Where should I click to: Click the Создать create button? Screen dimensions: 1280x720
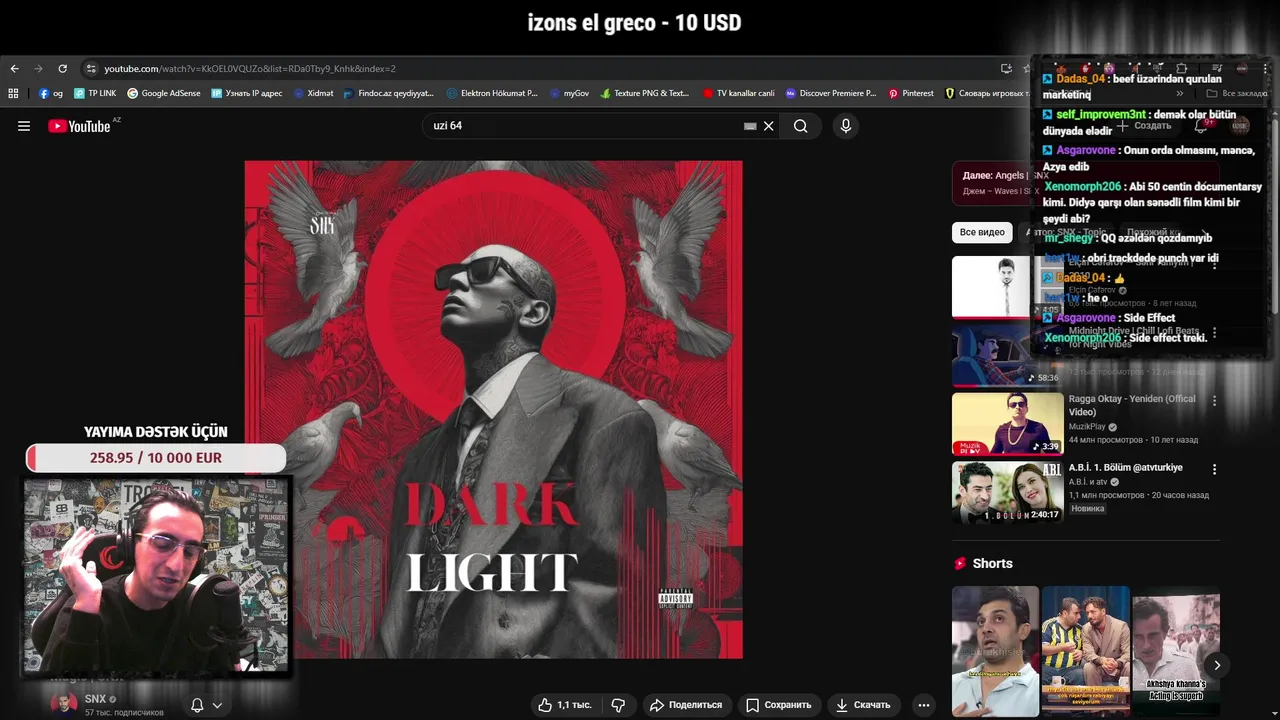click(x=1145, y=126)
